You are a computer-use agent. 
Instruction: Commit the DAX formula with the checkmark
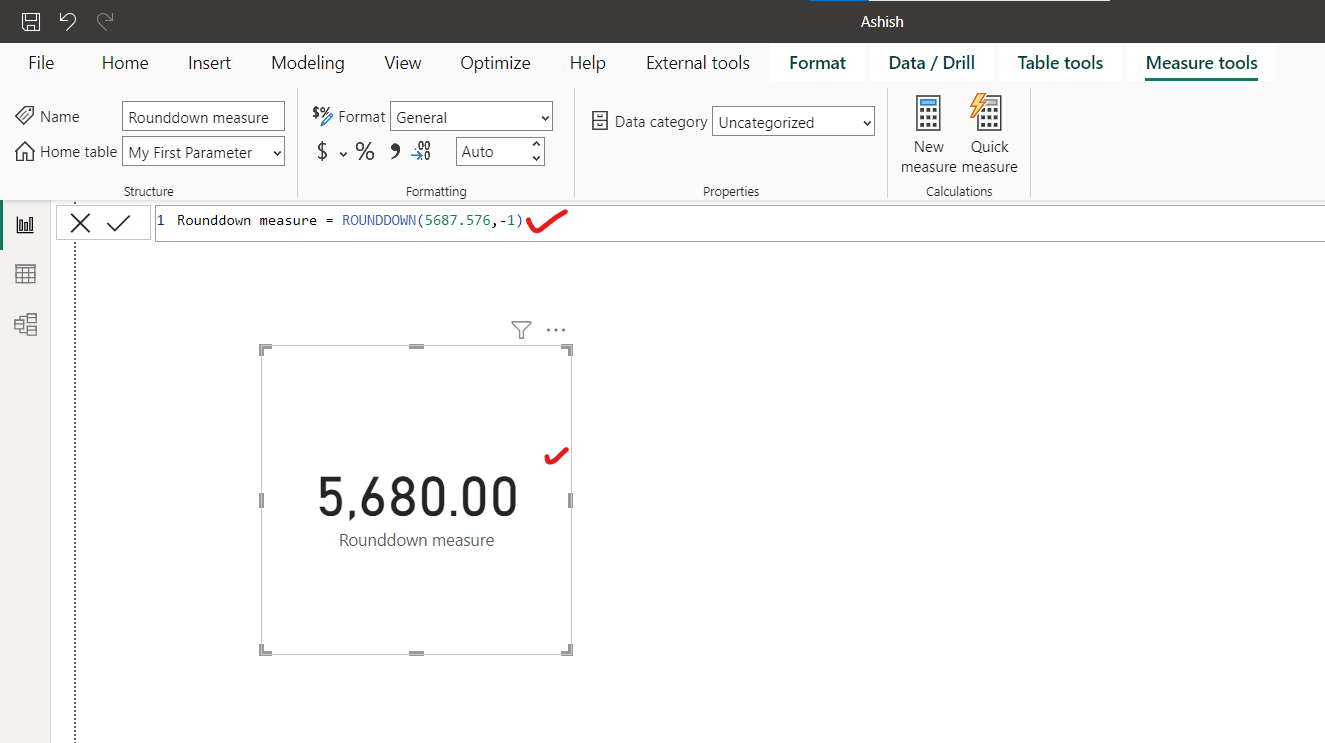pos(118,222)
